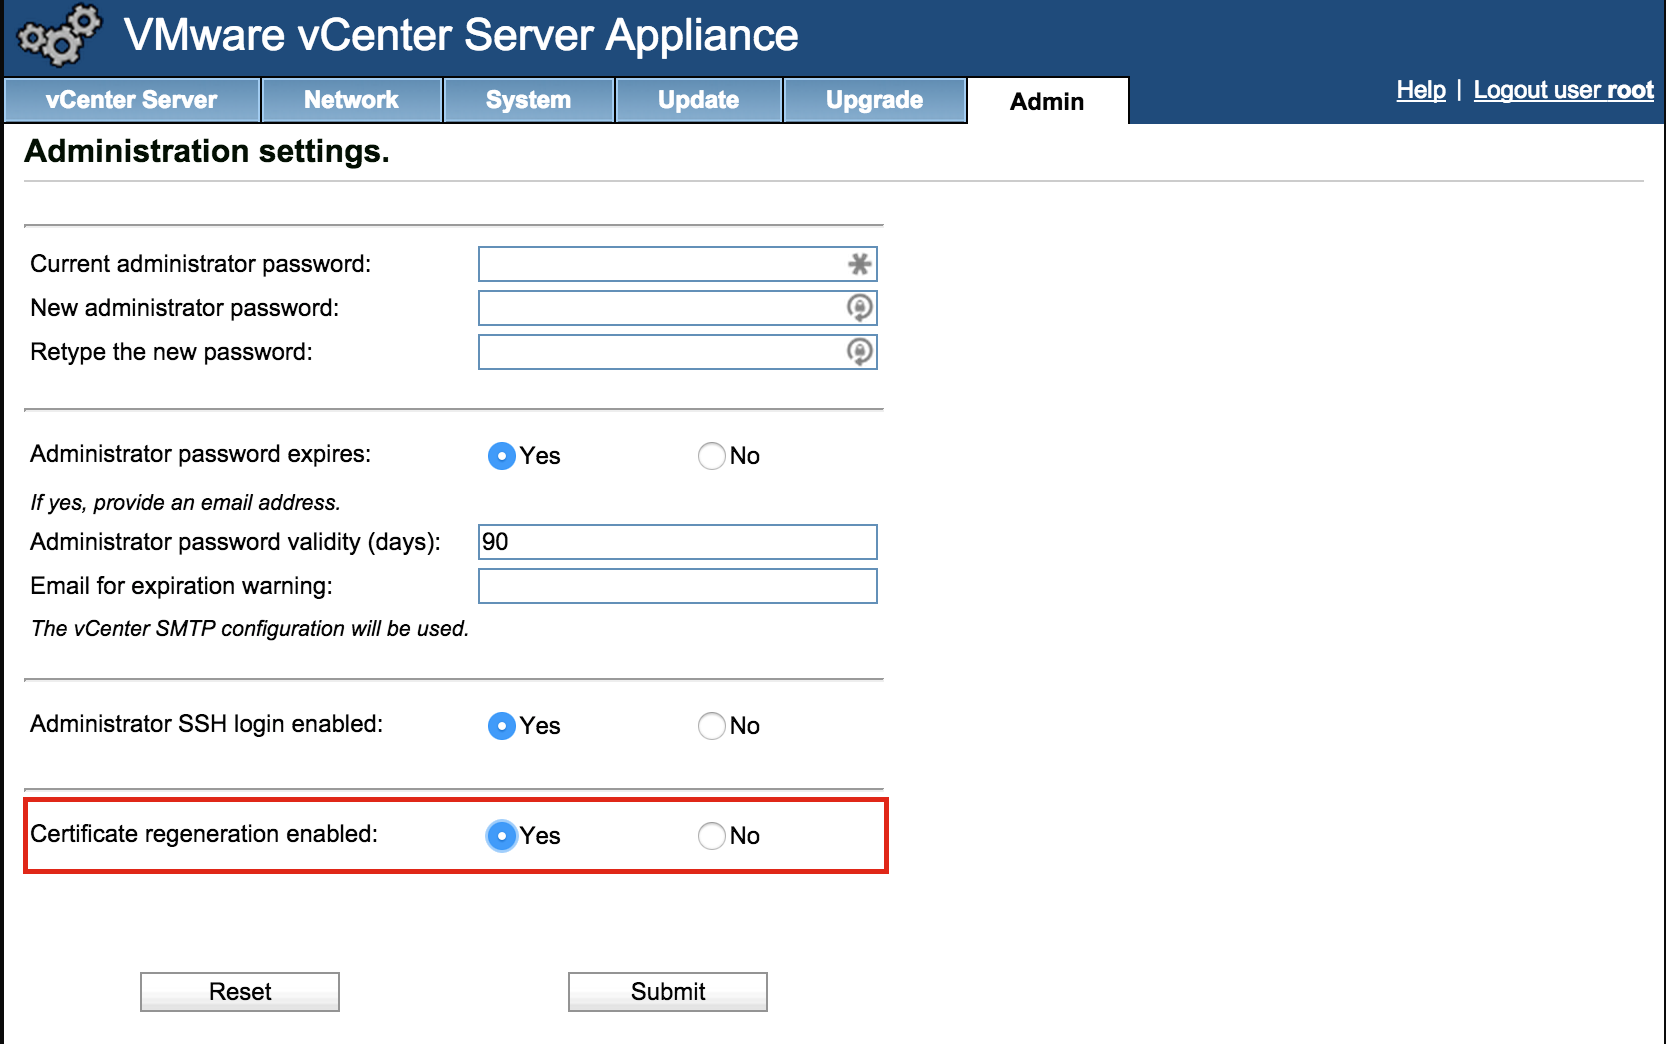Switch to the Network tab

pyautogui.click(x=350, y=99)
